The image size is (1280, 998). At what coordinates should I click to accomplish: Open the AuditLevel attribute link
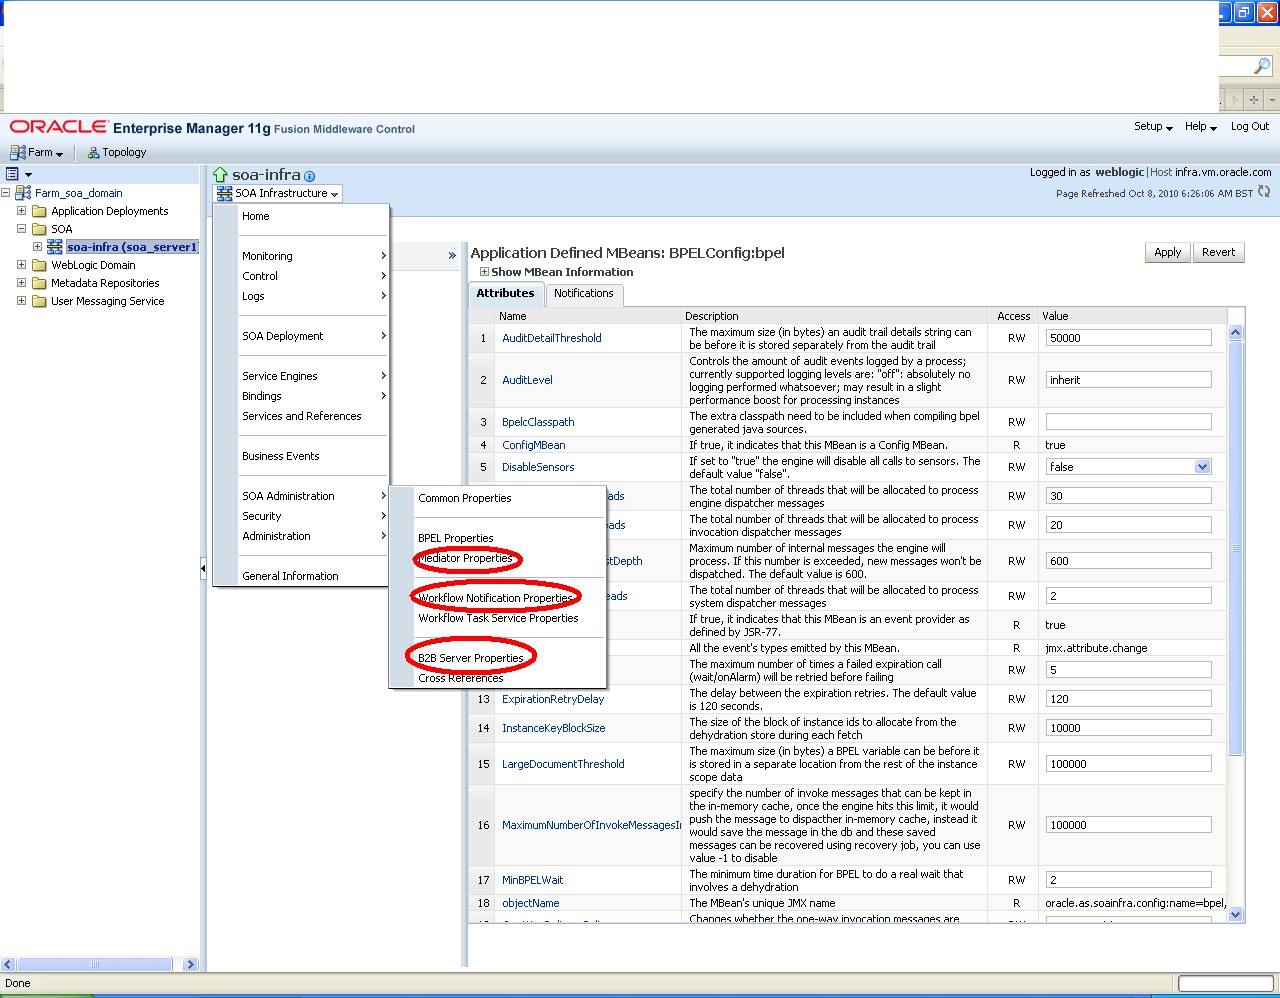[527, 380]
